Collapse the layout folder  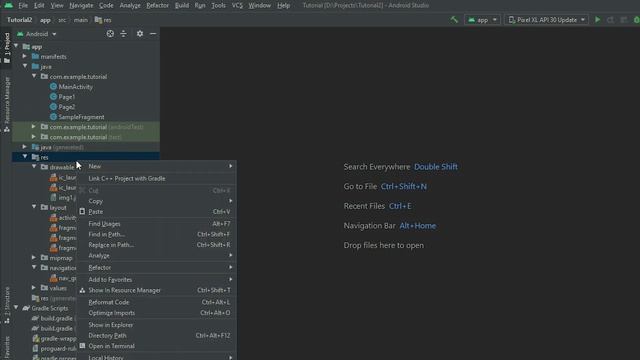pyautogui.click(x=34, y=207)
